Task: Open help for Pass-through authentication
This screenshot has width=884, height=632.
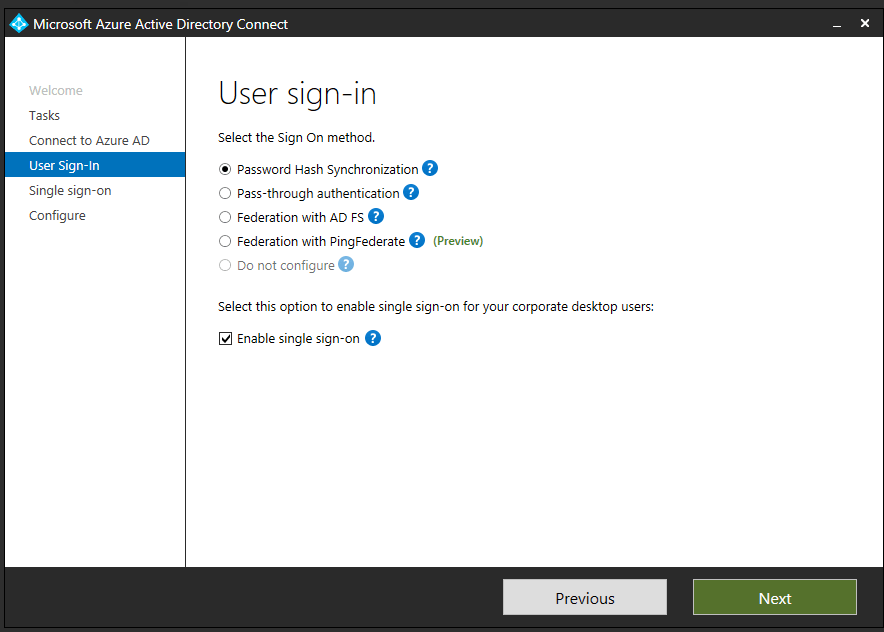Action: [x=411, y=193]
